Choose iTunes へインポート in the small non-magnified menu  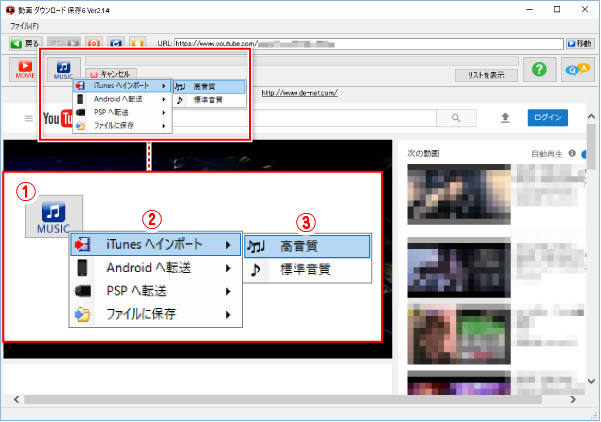(122, 86)
